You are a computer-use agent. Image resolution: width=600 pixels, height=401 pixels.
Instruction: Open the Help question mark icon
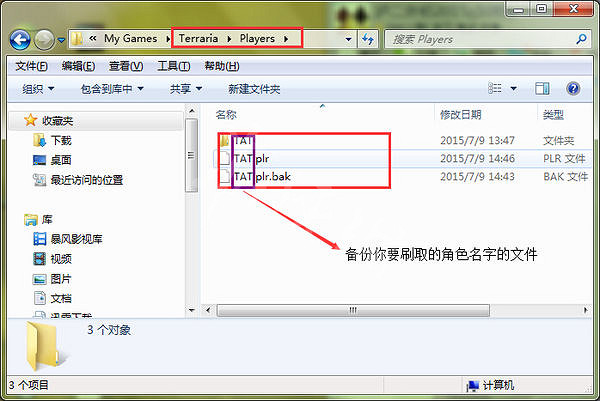pos(573,89)
